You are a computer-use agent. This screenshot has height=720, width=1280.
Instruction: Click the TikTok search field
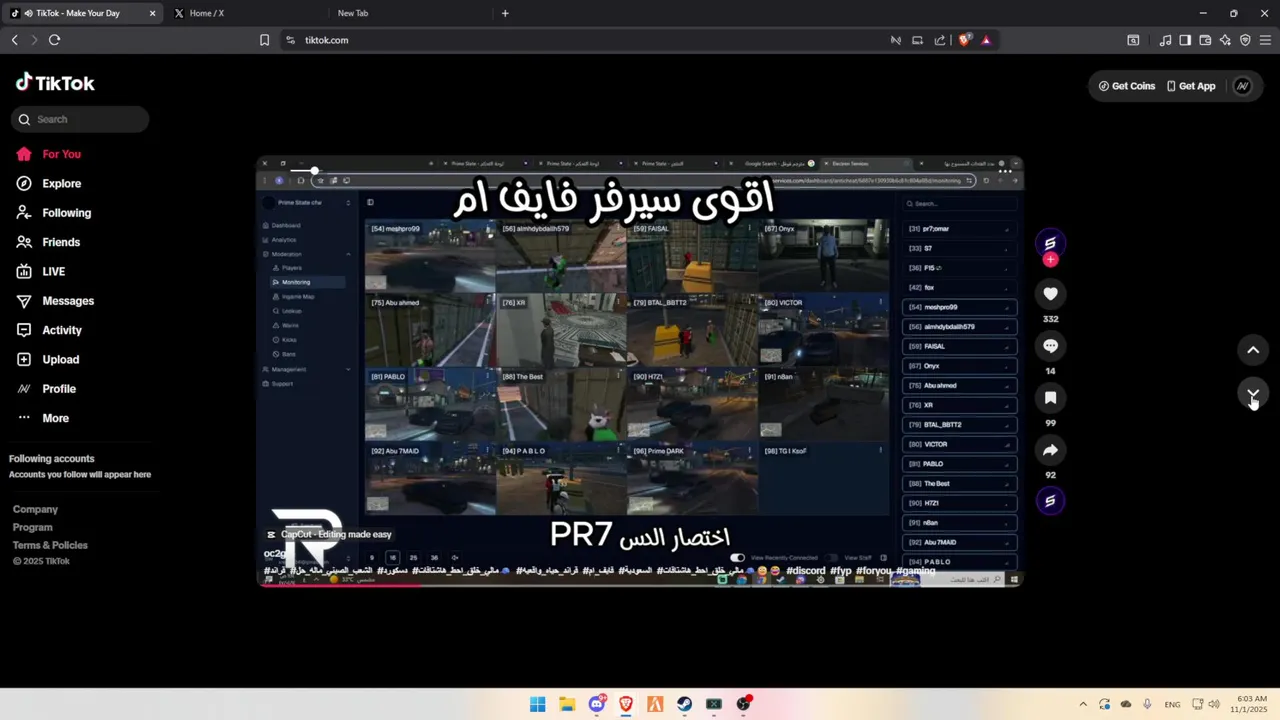[x=80, y=119]
